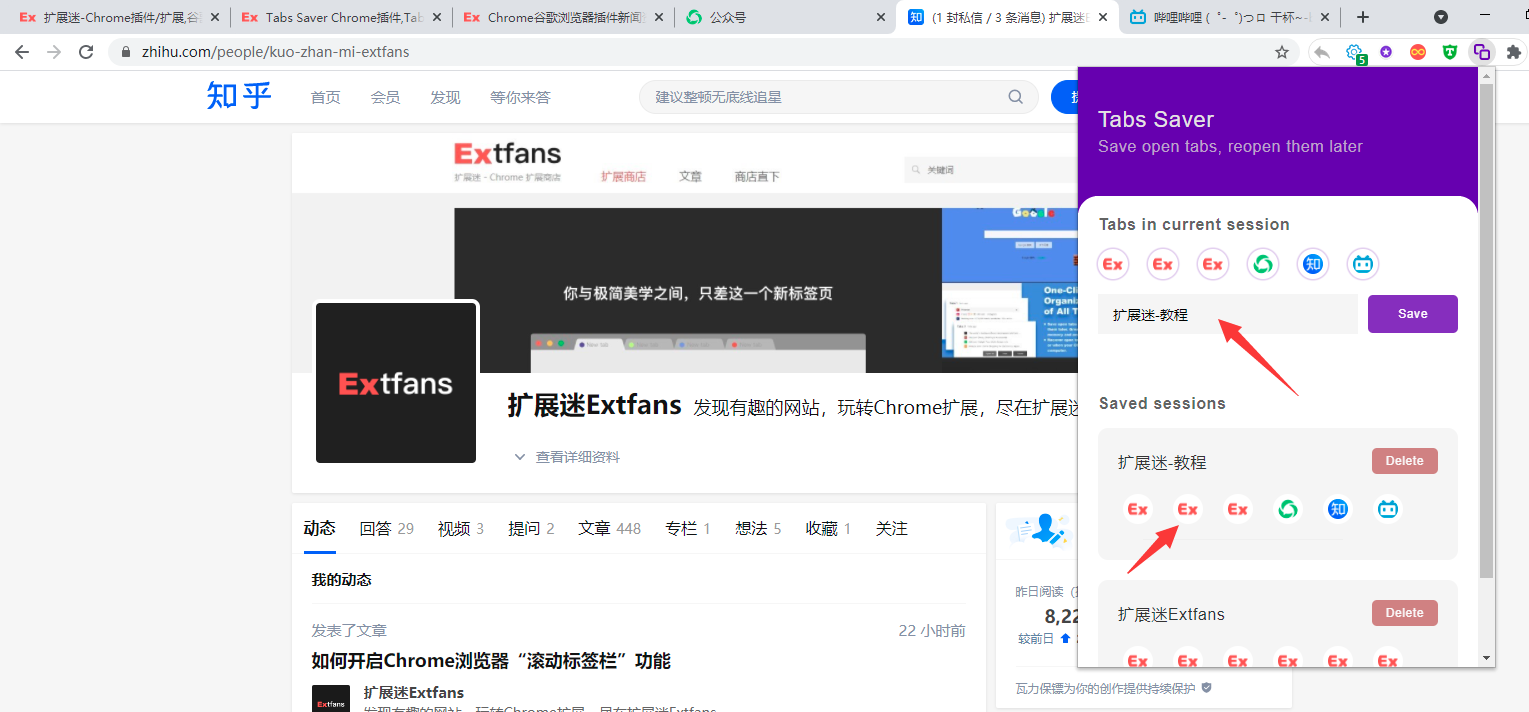This screenshot has height=712, width=1529.
Task: Click the session name input field
Action: pyautogui.click(x=1228, y=314)
